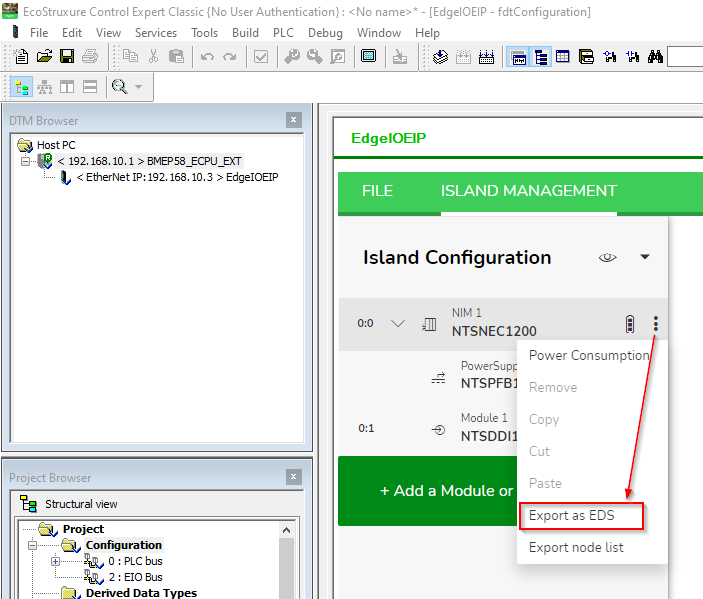Select Export as EDS from context menu
703x599 pixels.
pos(572,516)
